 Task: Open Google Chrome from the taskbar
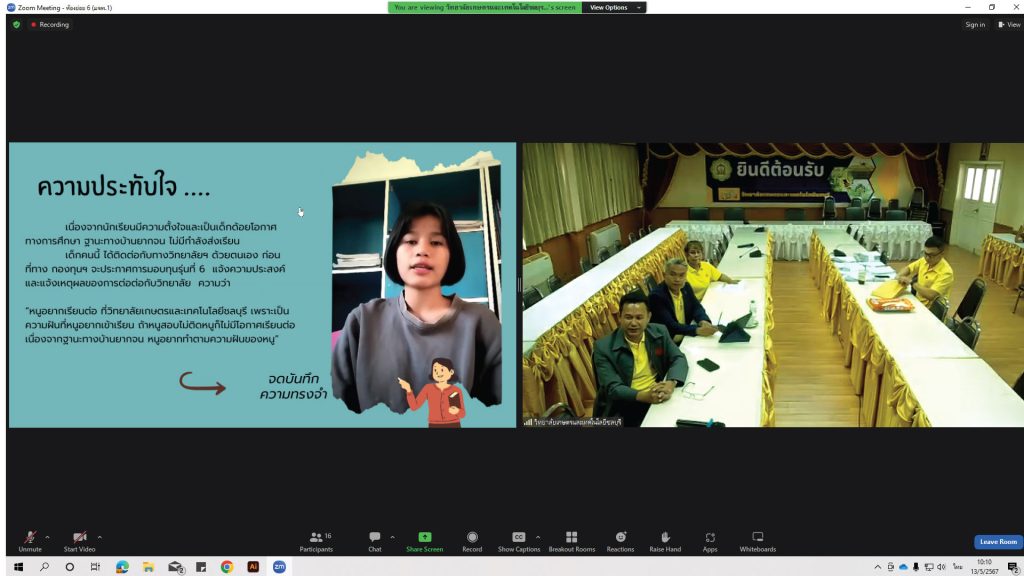point(227,567)
